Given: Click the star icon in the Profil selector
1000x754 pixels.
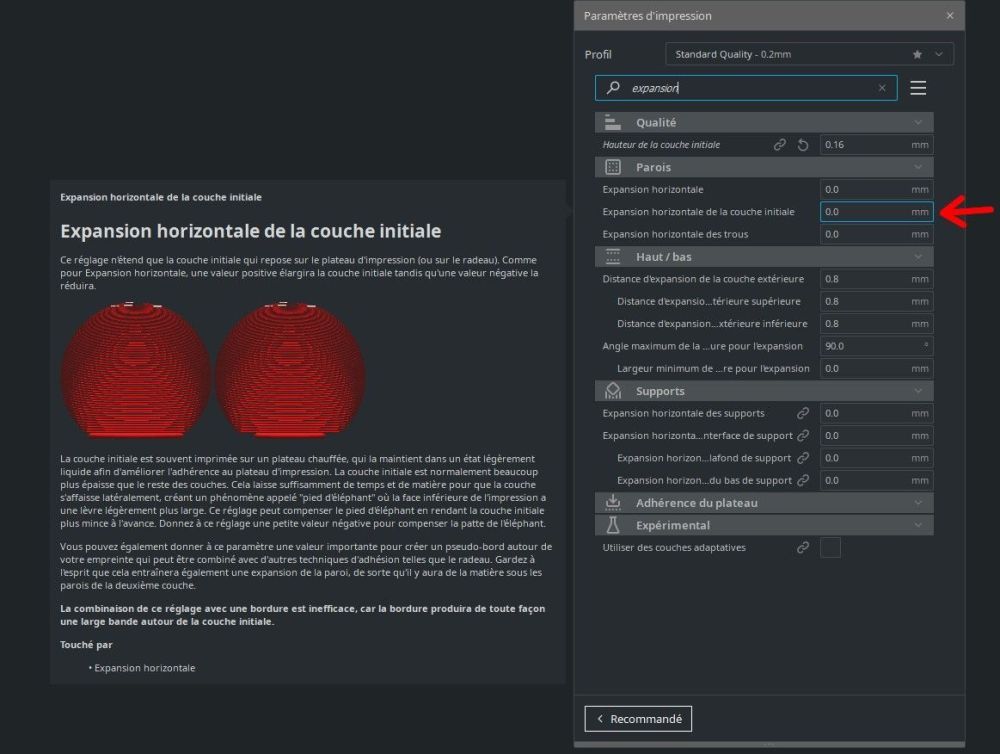Looking at the screenshot, I should (x=917, y=54).
